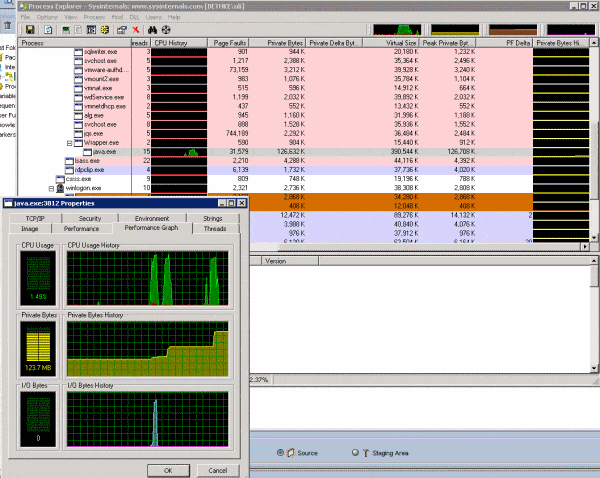600x478 pixels.
Task: Click the vmware-authd process icon
Action: pos(78,70)
